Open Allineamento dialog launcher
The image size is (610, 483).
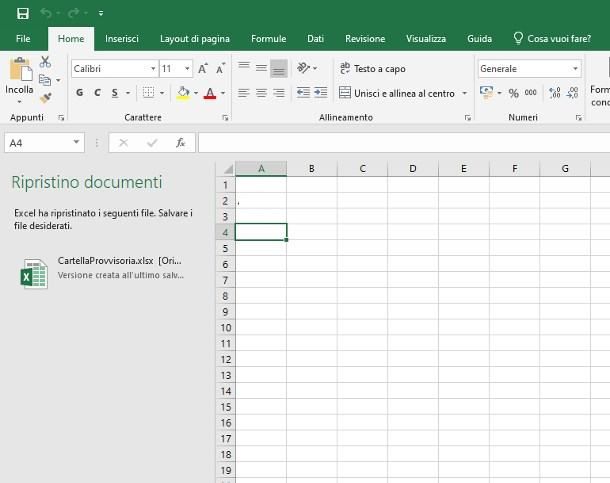[x=468, y=118]
